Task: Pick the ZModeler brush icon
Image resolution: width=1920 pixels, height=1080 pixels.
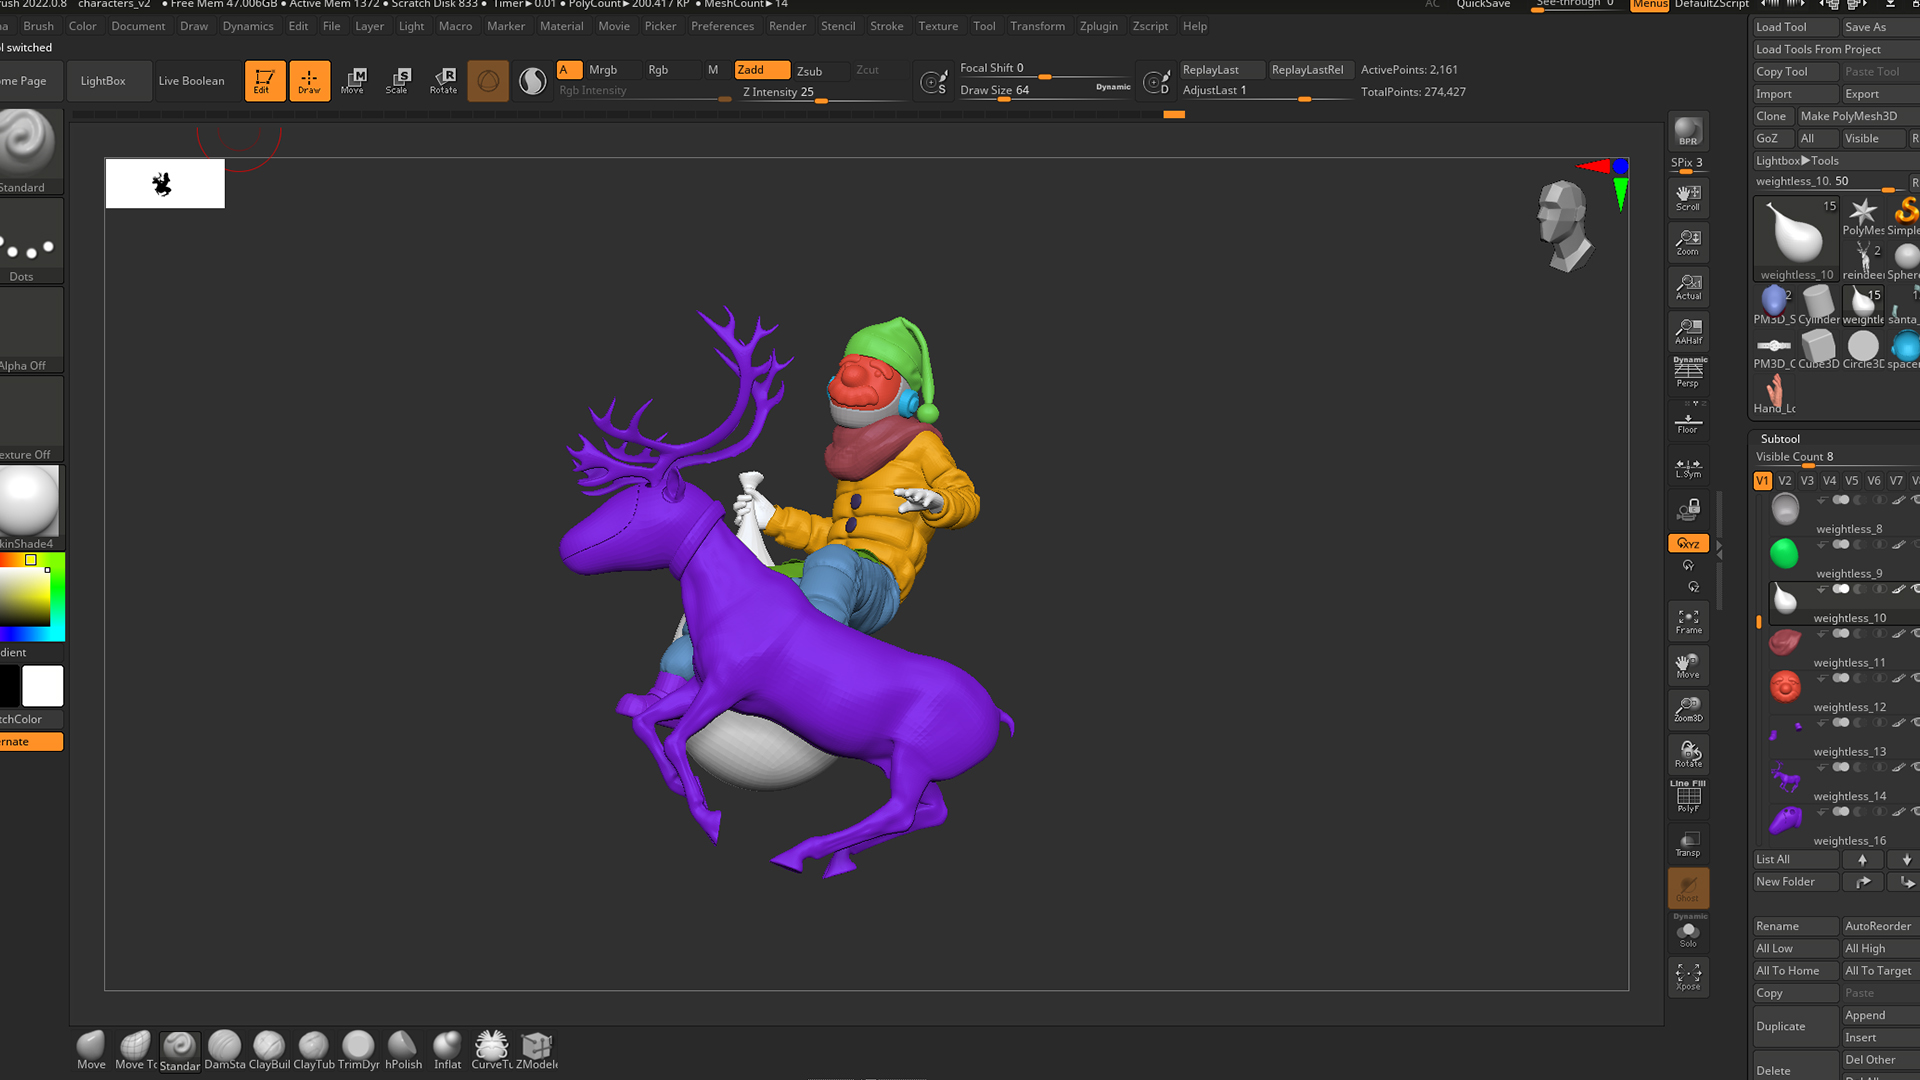Action: (536, 1047)
